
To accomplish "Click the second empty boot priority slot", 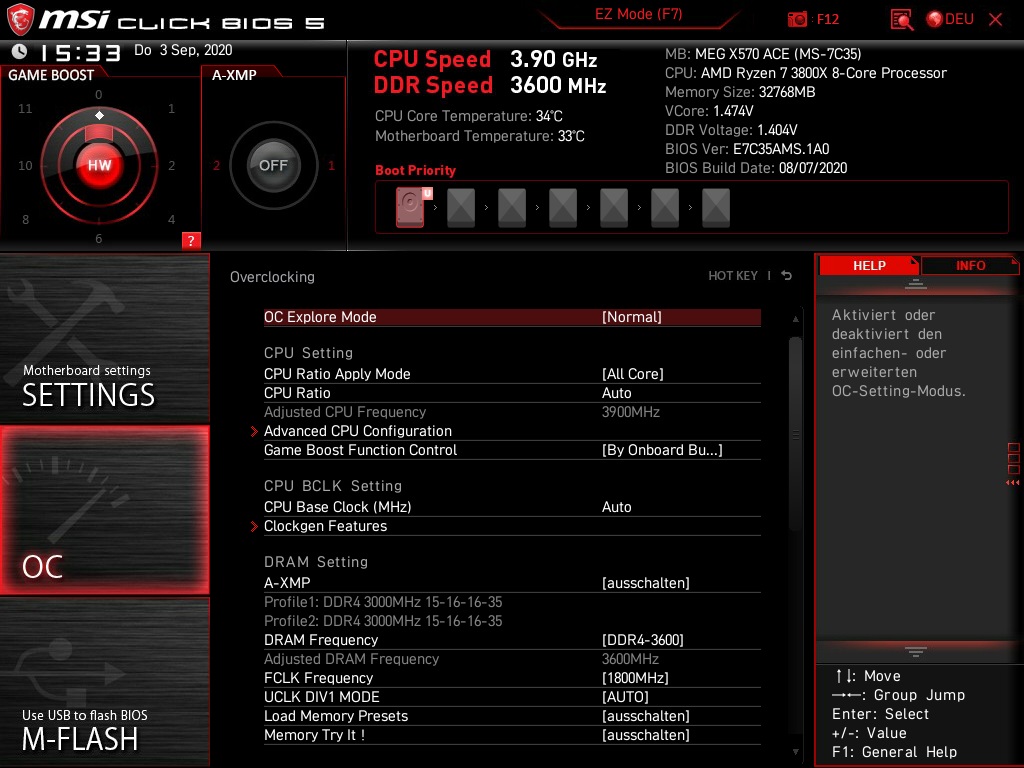I will click(512, 208).
